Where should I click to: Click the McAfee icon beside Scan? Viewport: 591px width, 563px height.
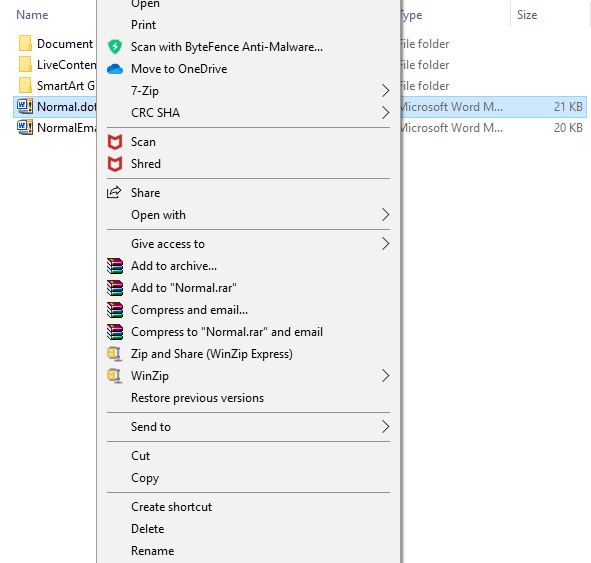tap(115, 142)
